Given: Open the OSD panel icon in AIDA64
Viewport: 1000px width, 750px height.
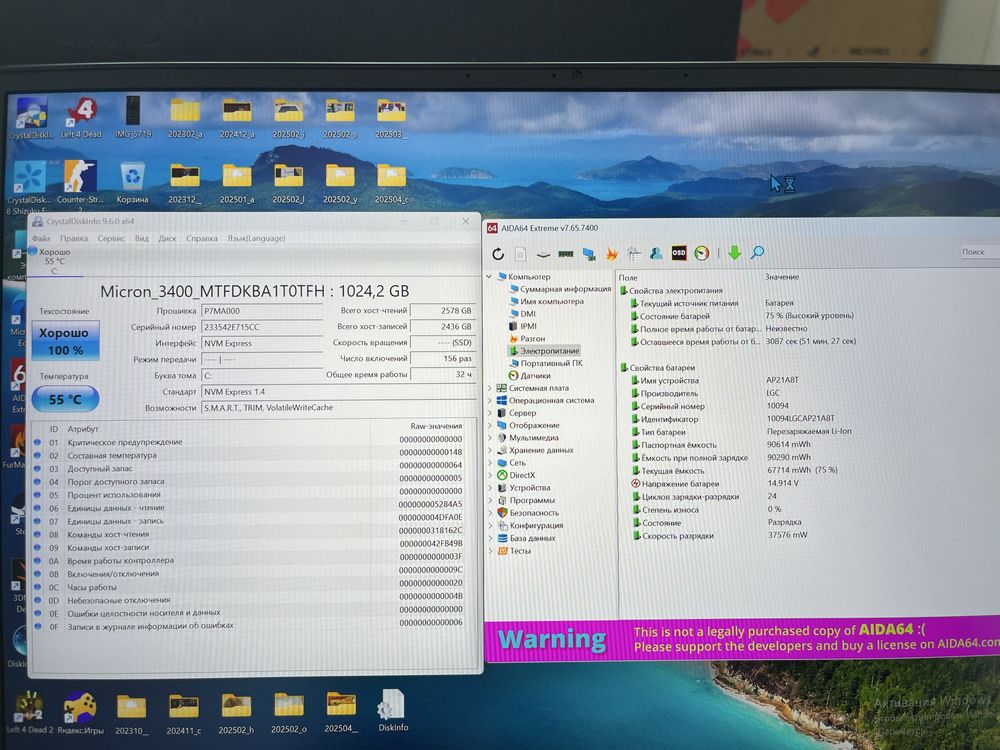Looking at the screenshot, I should (x=679, y=253).
